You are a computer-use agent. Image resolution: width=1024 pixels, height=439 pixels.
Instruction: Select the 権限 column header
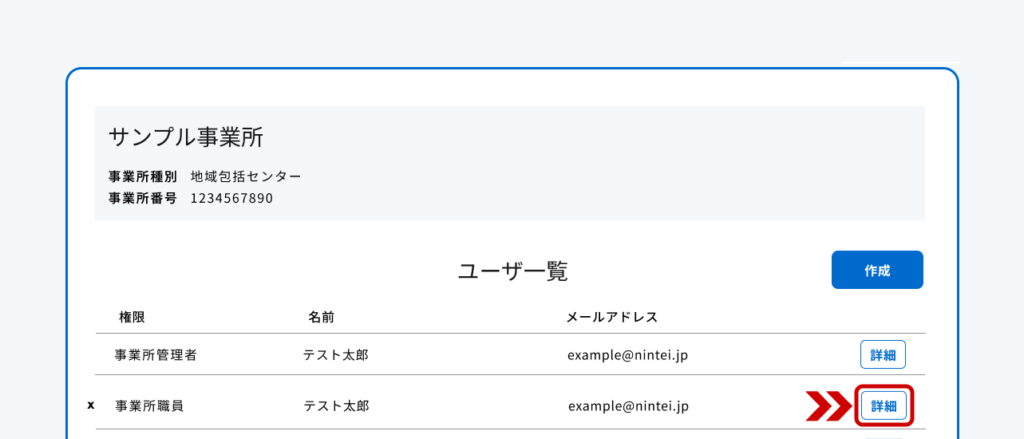click(132, 317)
